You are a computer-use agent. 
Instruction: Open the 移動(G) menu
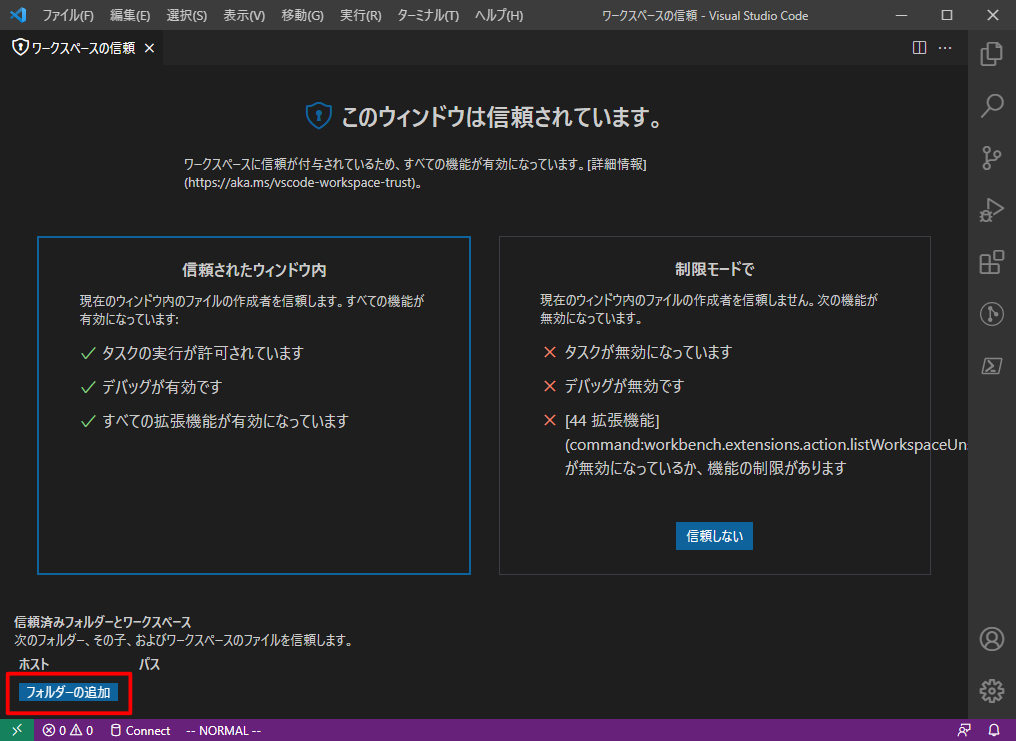pyautogui.click(x=303, y=15)
